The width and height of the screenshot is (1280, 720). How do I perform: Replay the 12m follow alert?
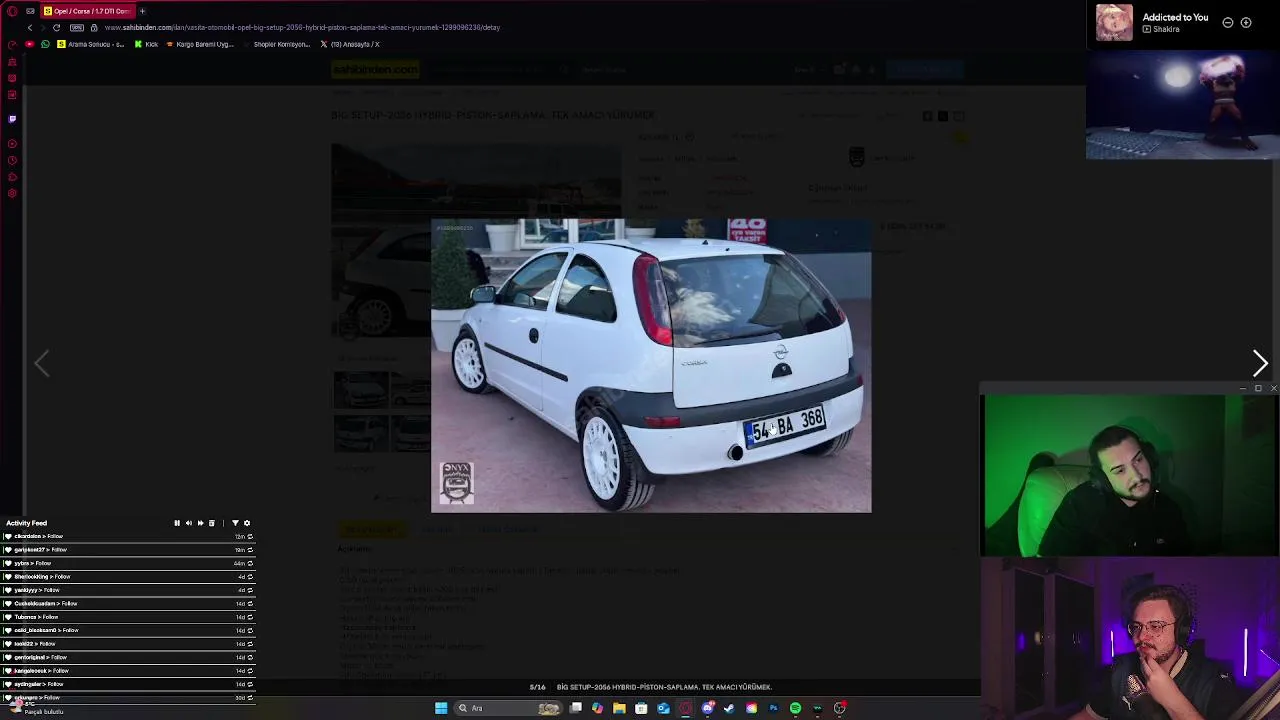coord(250,536)
